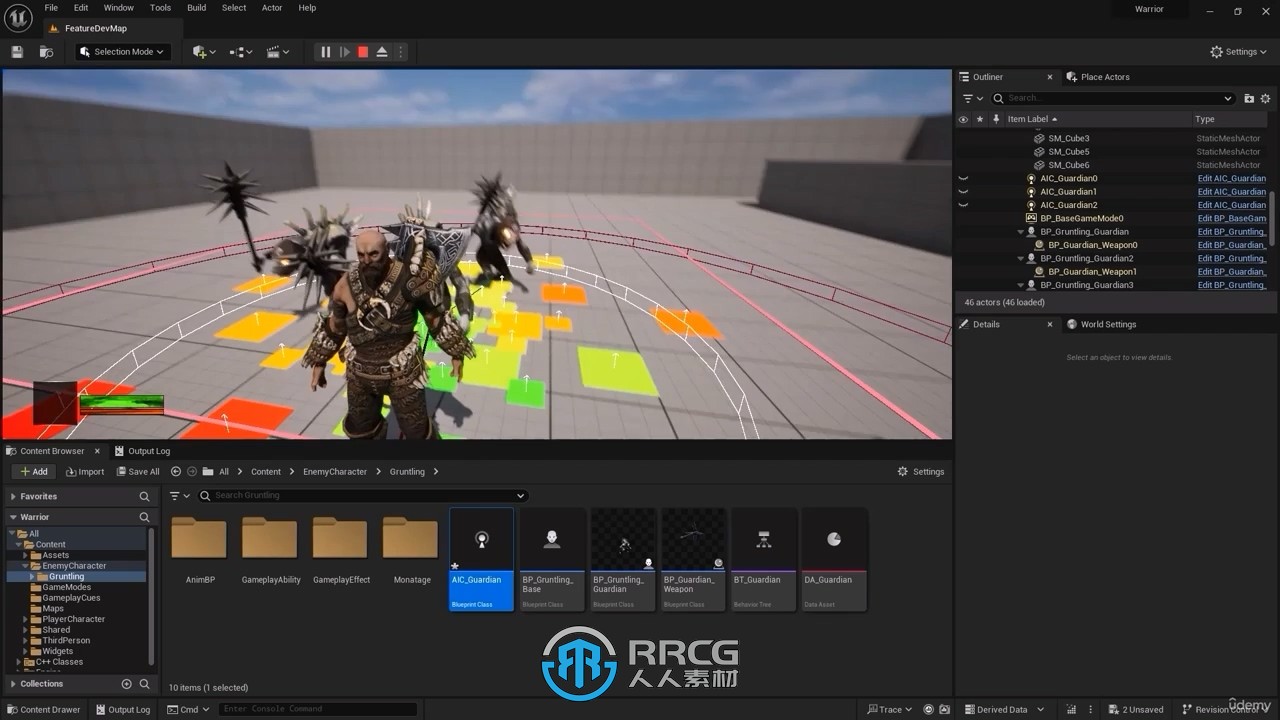Image resolution: width=1280 pixels, height=720 pixels.
Task: Search inside the Favorites section
Action: tap(144, 497)
